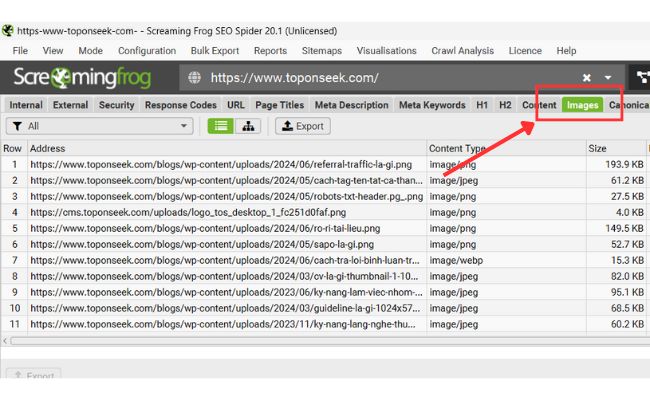650x400 pixels.
Task: Expand the URL history dropdown arrow
Action: (607, 77)
